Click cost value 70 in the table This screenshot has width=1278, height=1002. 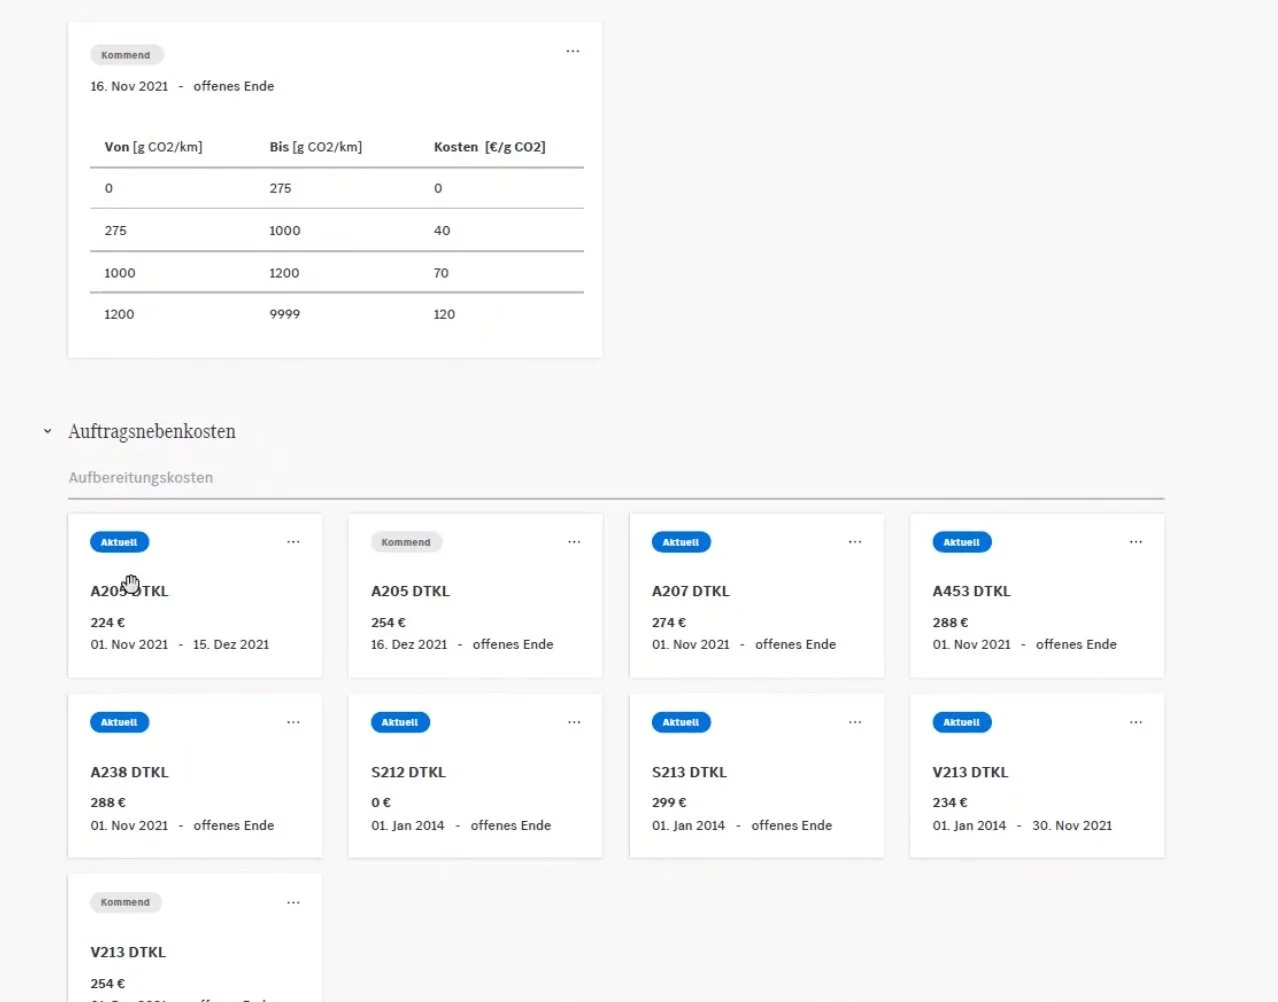click(441, 273)
